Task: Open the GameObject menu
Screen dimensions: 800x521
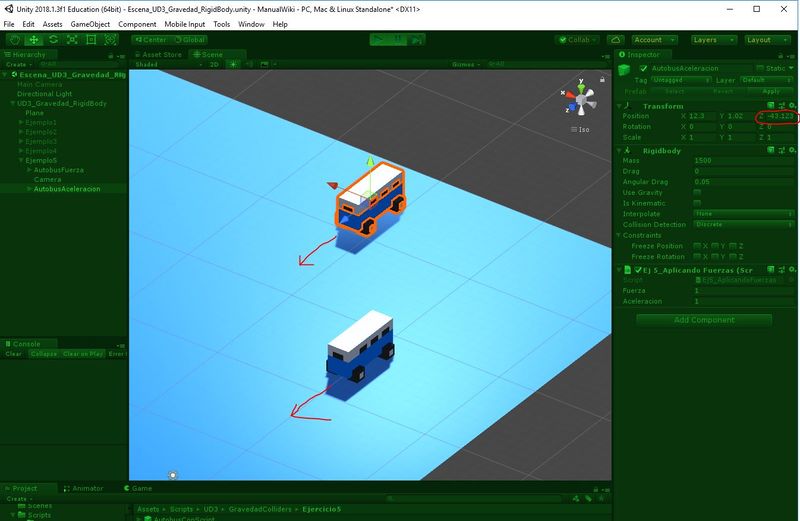Action: click(90, 24)
